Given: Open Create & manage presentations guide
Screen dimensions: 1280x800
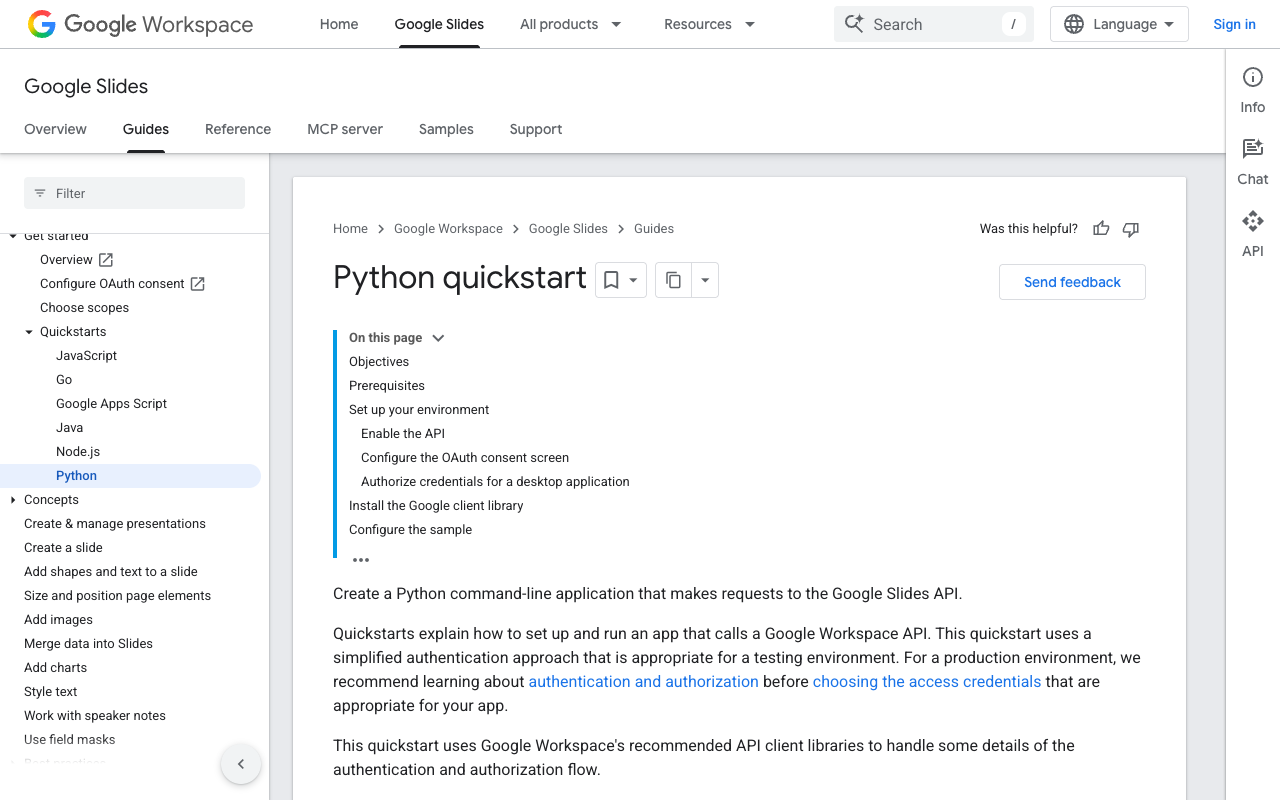Looking at the screenshot, I should coord(115,524).
